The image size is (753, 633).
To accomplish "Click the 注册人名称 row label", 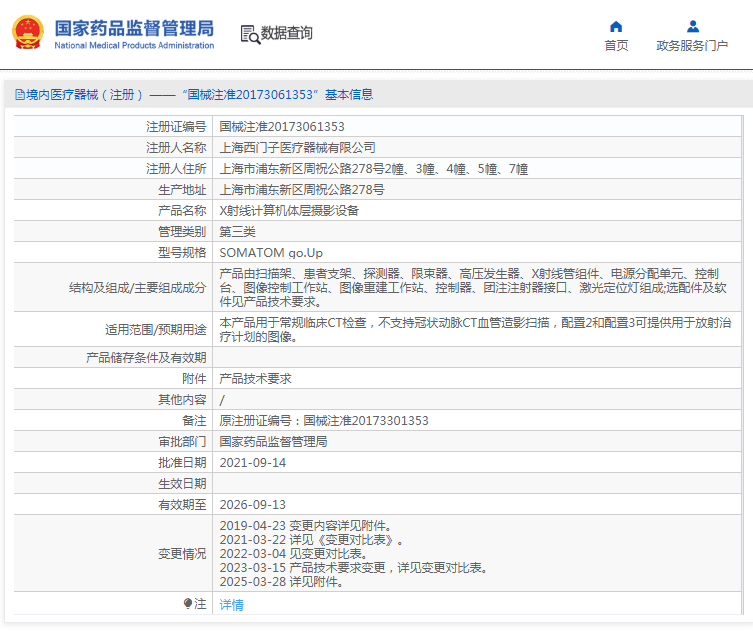I will point(176,148).
